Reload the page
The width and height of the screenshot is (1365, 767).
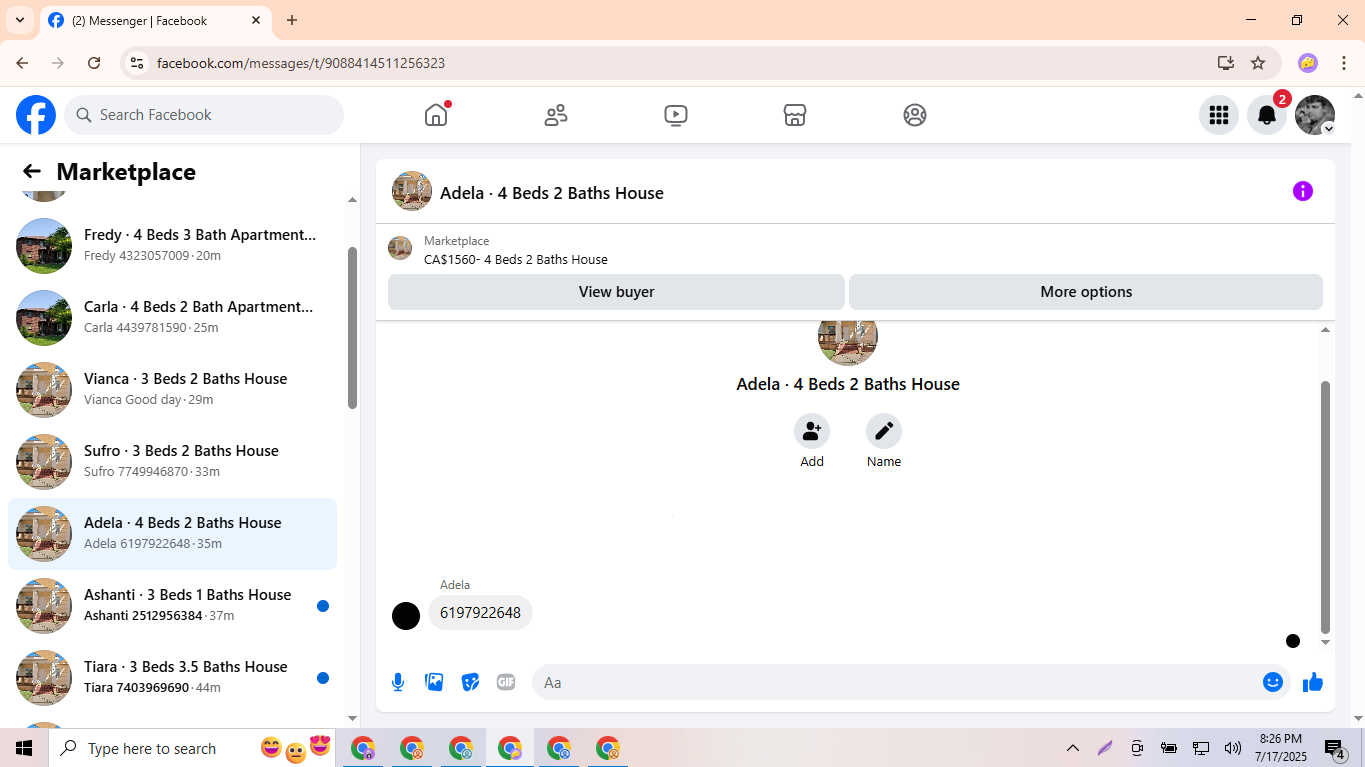pyautogui.click(x=94, y=63)
